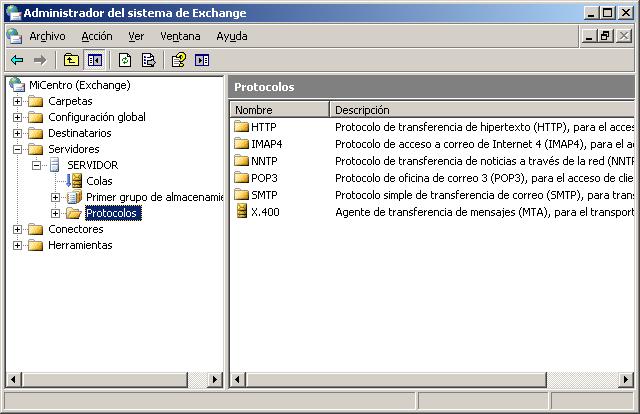The height and width of the screenshot is (414, 640).
Task: Click the Back arrow toolbar button
Action: pyautogui.click(x=17, y=60)
